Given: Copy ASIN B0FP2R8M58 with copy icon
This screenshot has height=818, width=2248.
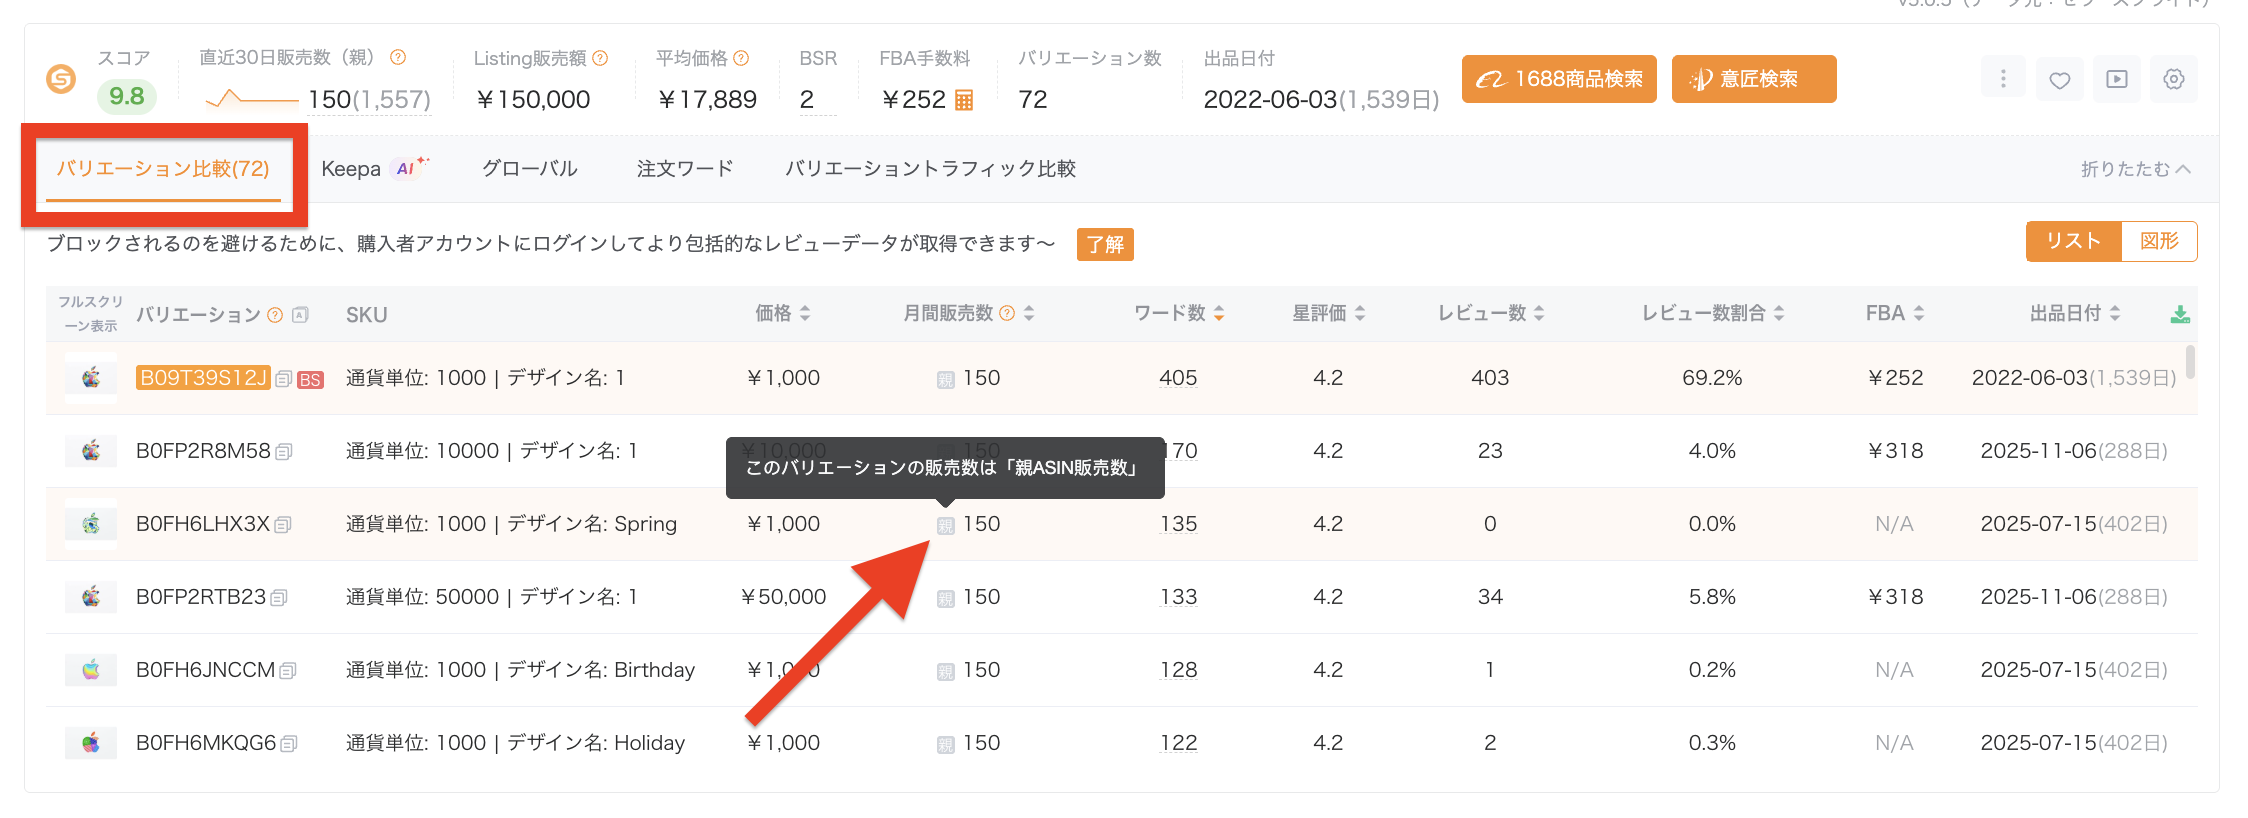Looking at the screenshot, I should pos(283,452).
